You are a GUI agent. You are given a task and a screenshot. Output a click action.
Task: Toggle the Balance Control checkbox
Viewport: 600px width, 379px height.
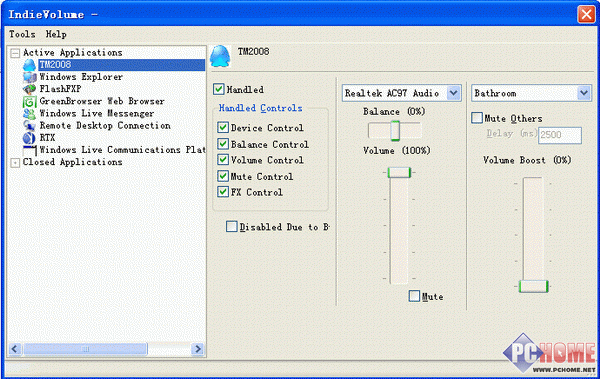223,144
